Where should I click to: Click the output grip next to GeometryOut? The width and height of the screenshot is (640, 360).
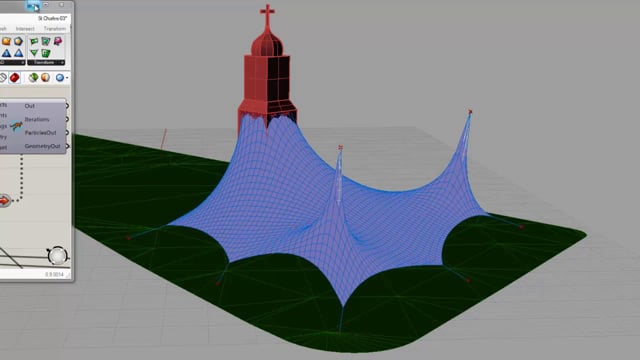point(67,146)
